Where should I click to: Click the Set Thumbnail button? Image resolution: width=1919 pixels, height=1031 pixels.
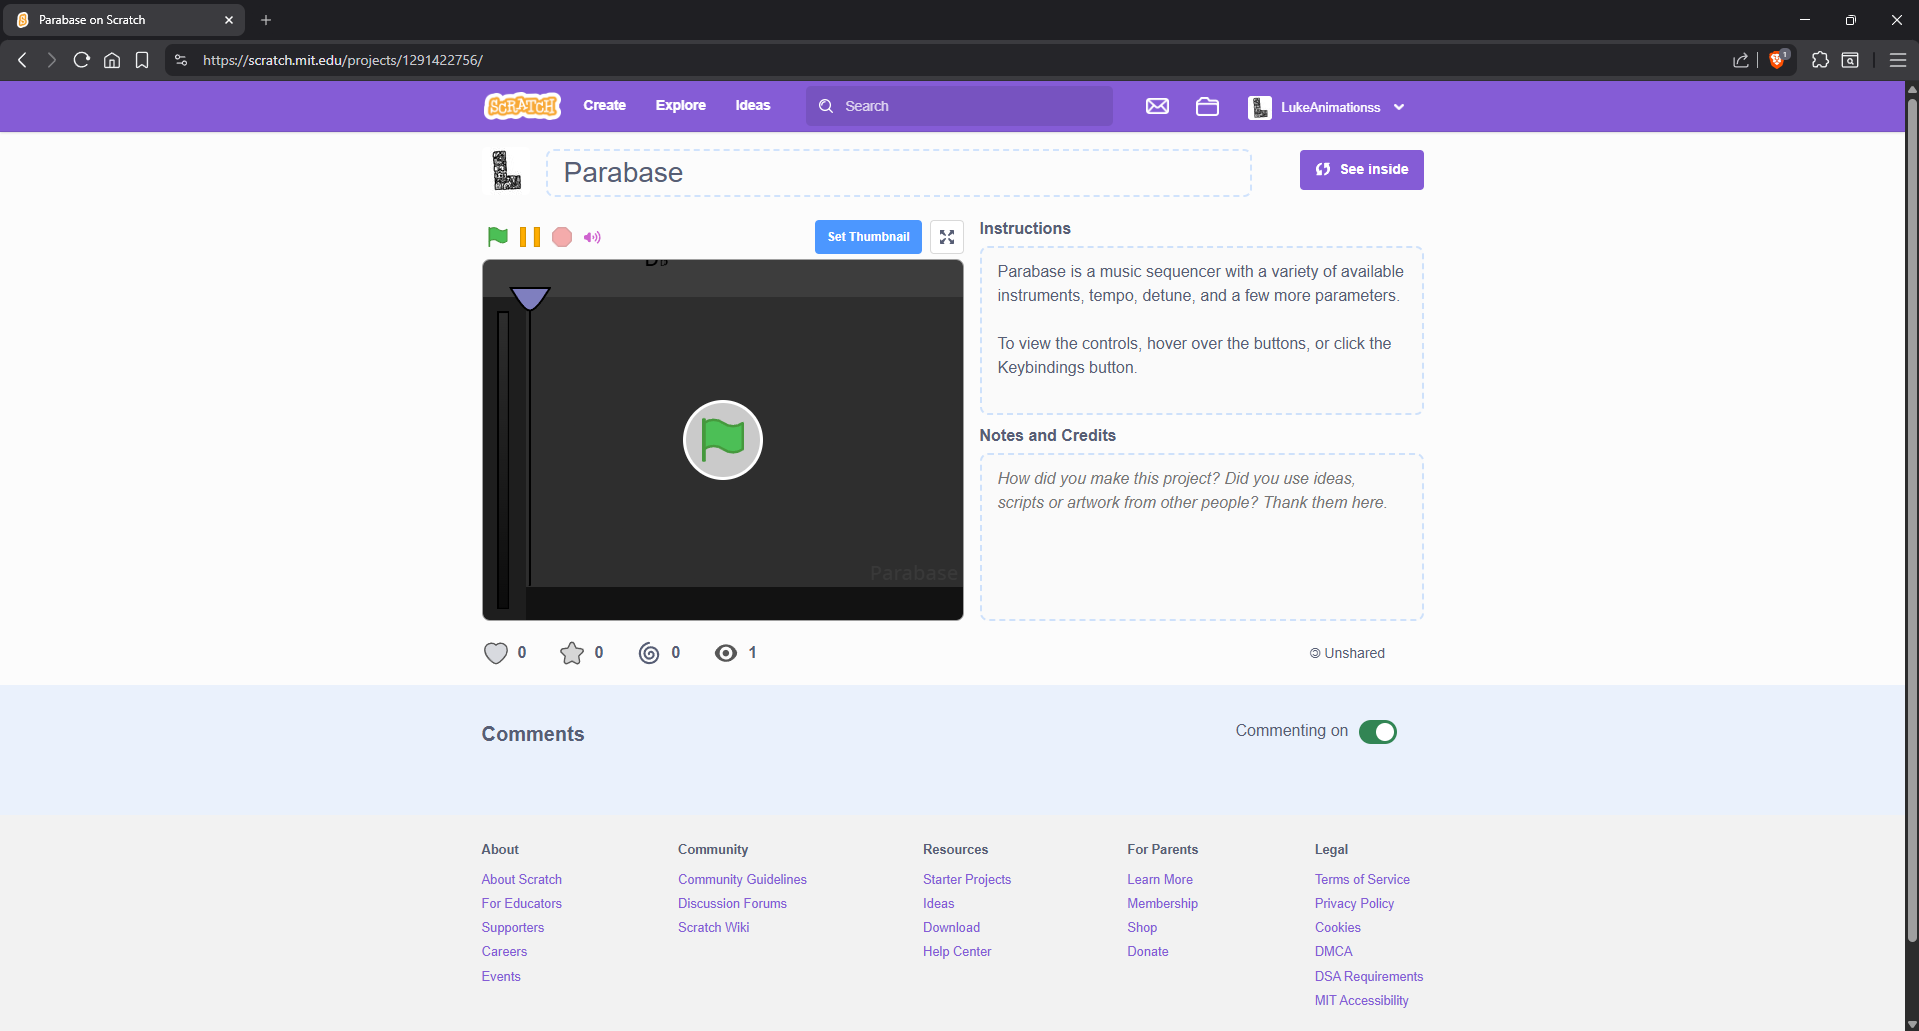[867, 237]
